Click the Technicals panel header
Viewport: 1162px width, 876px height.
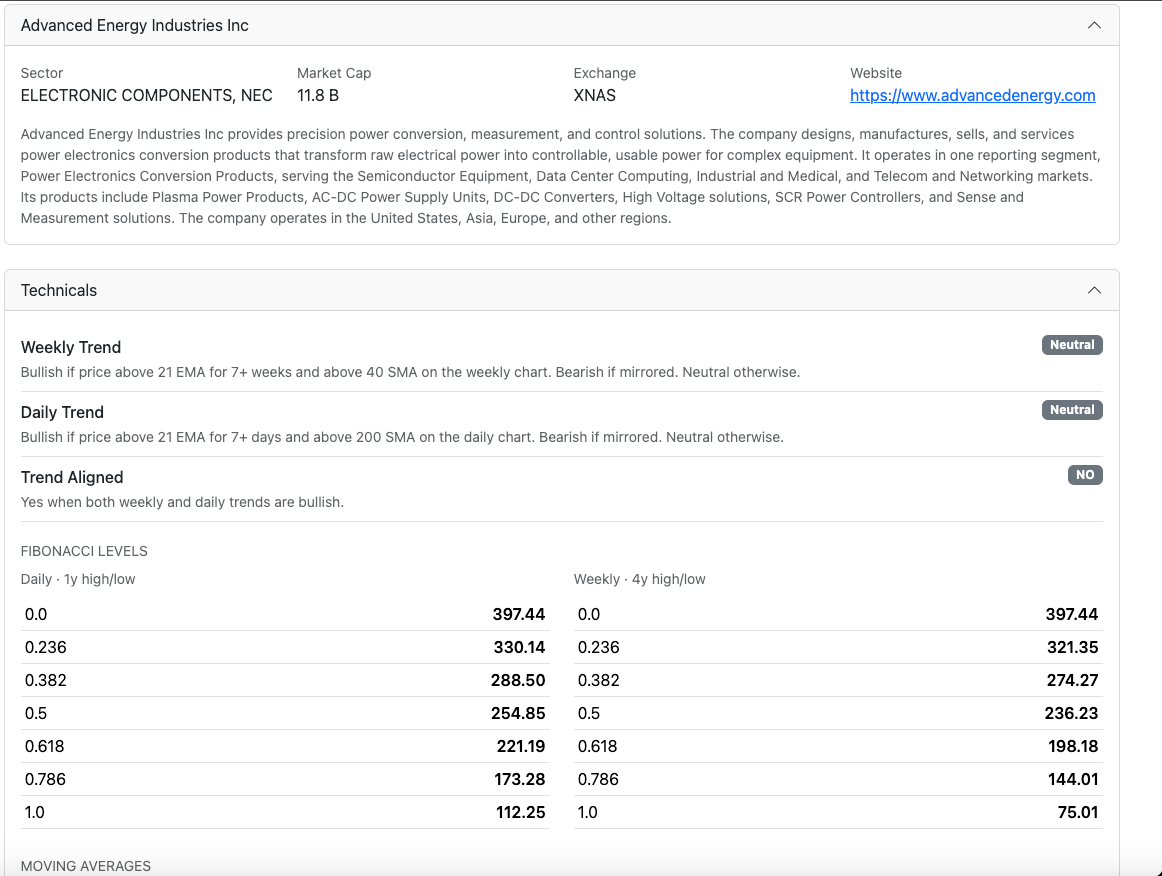562,291
